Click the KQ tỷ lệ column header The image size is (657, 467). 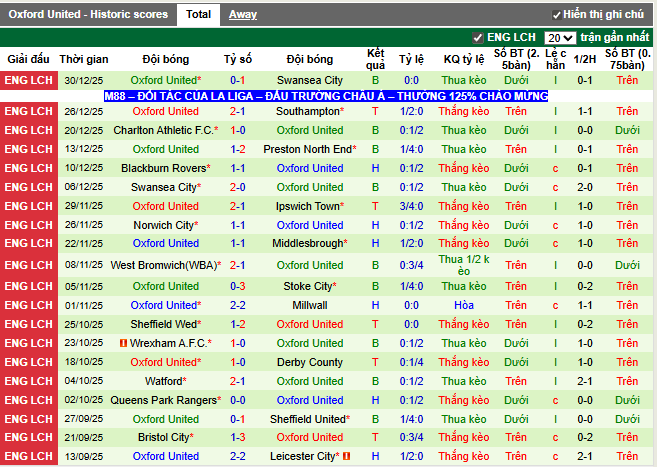click(x=464, y=59)
